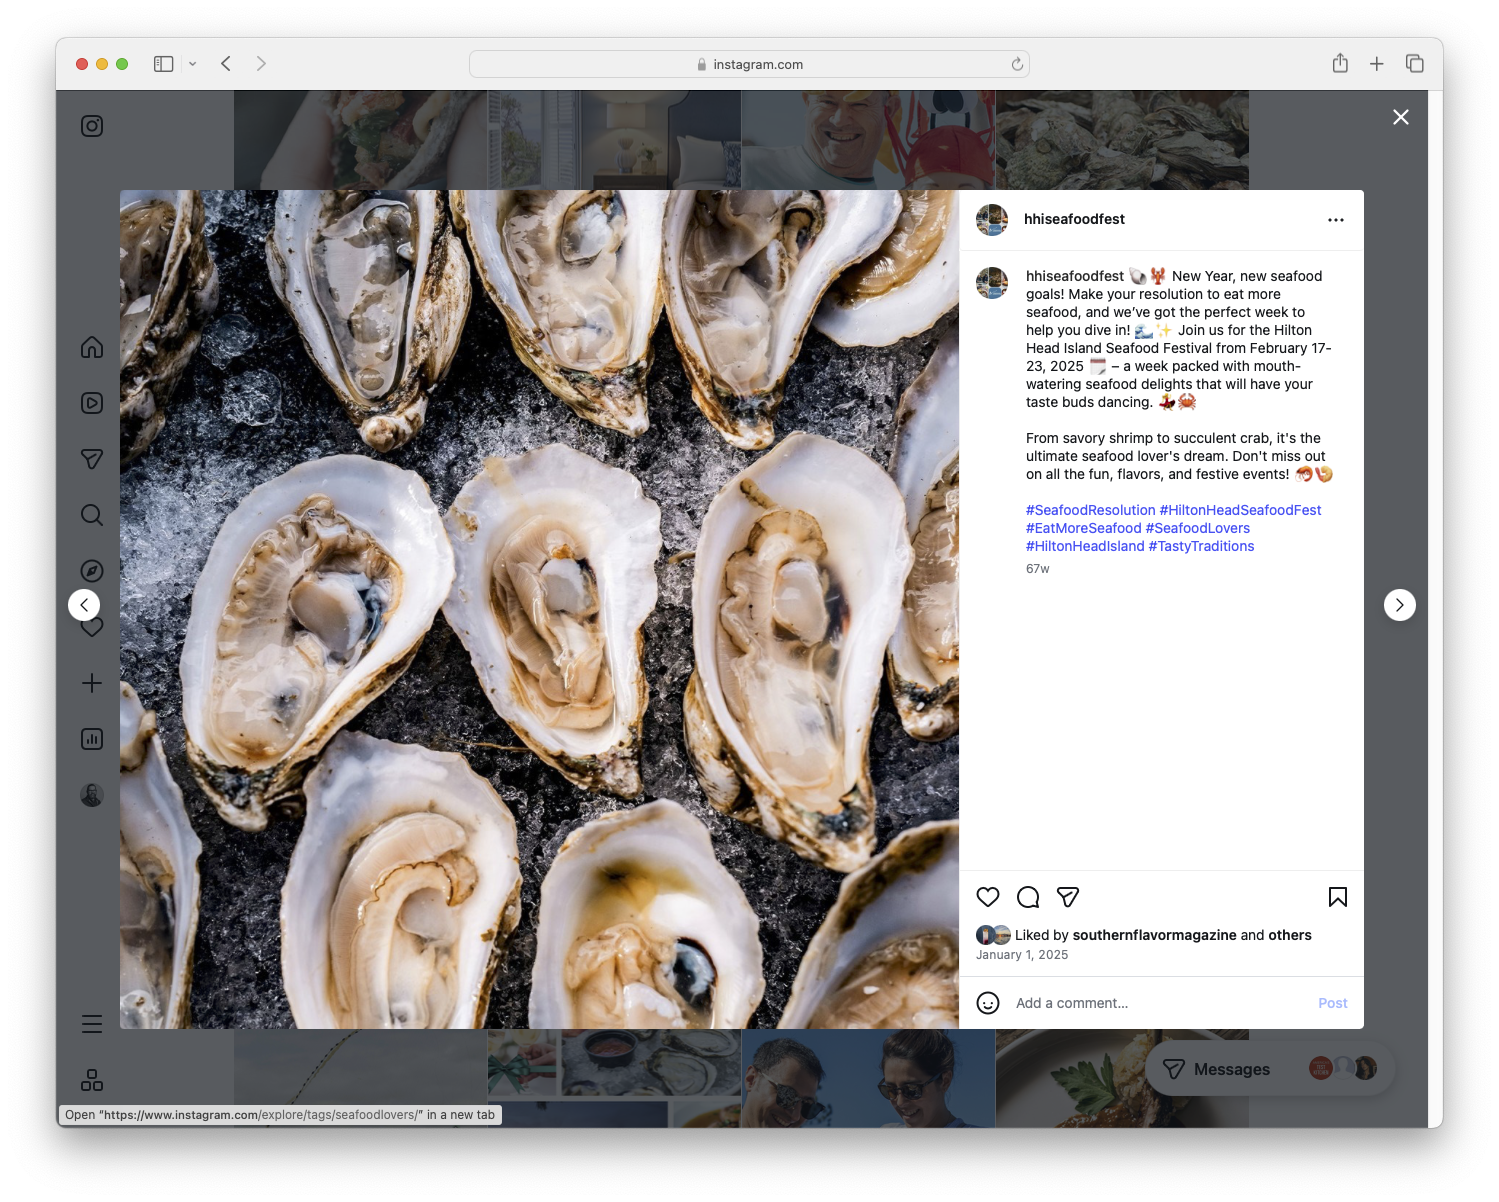Open hhiseafoodfest avatar in post header

tap(992, 220)
